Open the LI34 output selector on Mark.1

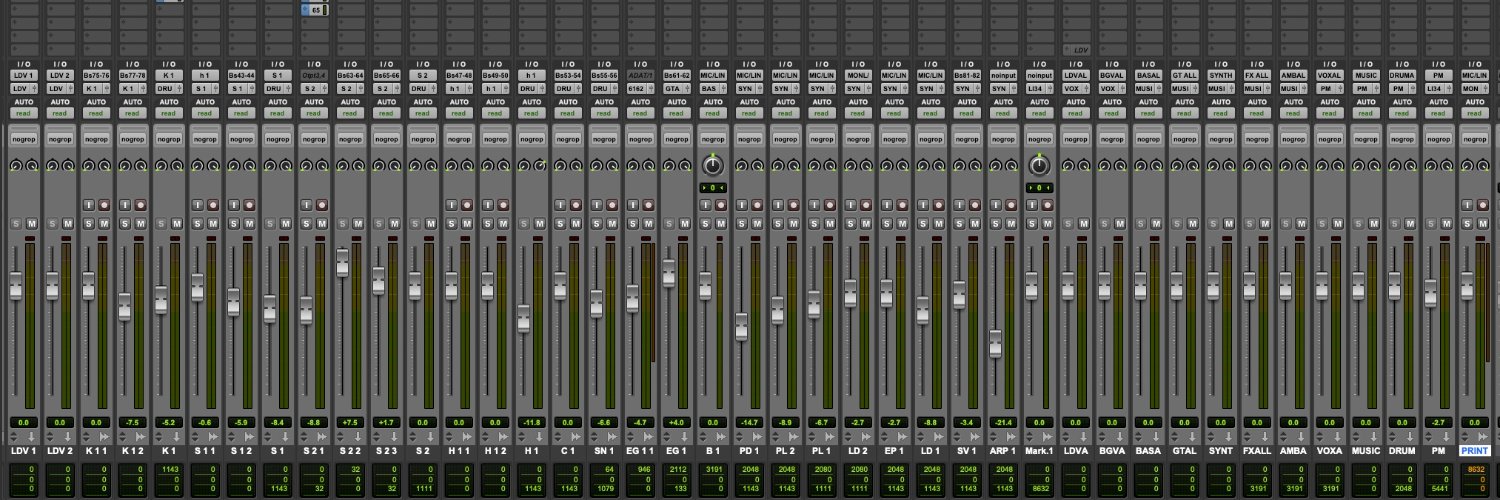[x=1038, y=89]
